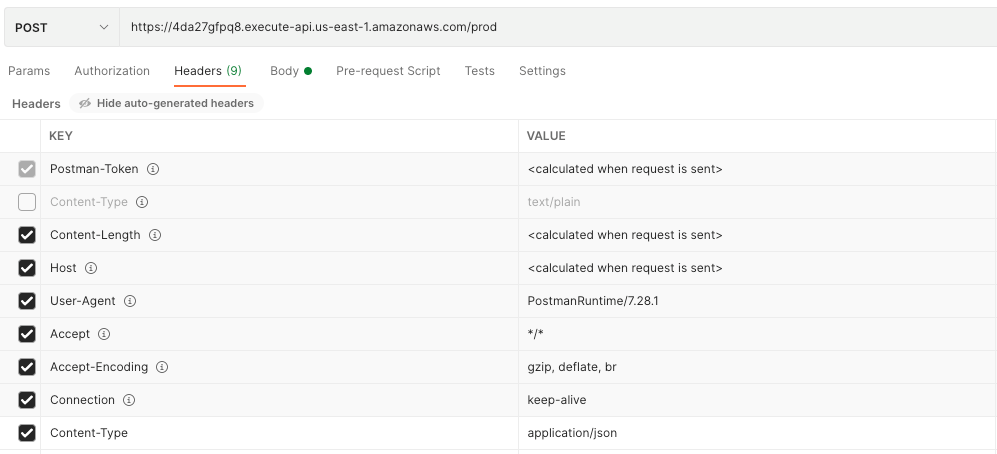The width and height of the screenshot is (997, 454).
Task: Uncheck the User-Agent header checkbox
Action: [x=27, y=301]
